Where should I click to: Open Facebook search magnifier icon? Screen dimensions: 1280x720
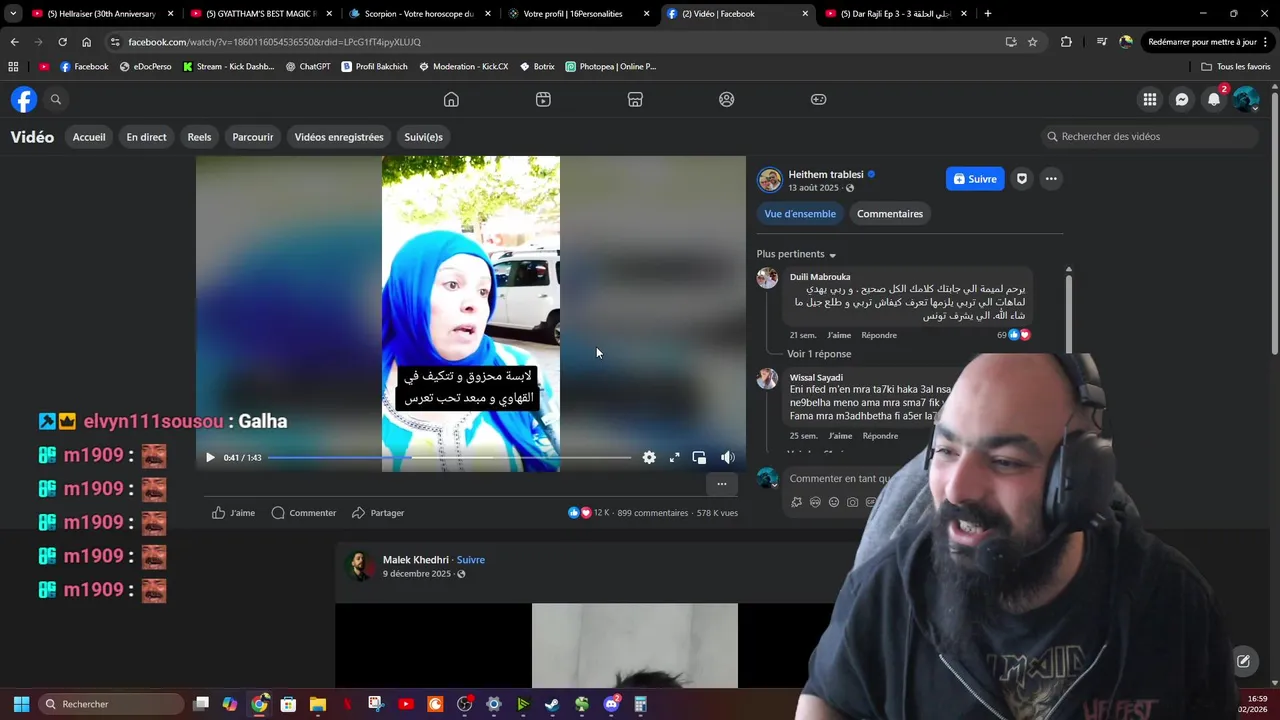coord(56,99)
